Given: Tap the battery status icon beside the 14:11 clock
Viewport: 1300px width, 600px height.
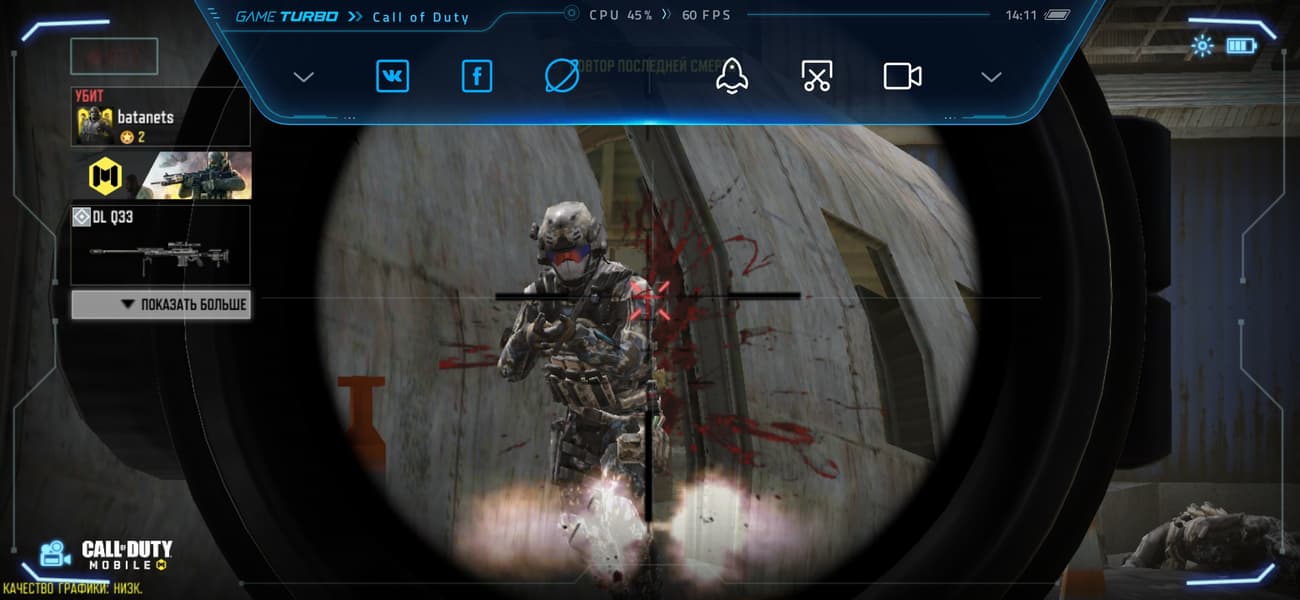Looking at the screenshot, I should pyautogui.click(x=1055, y=15).
